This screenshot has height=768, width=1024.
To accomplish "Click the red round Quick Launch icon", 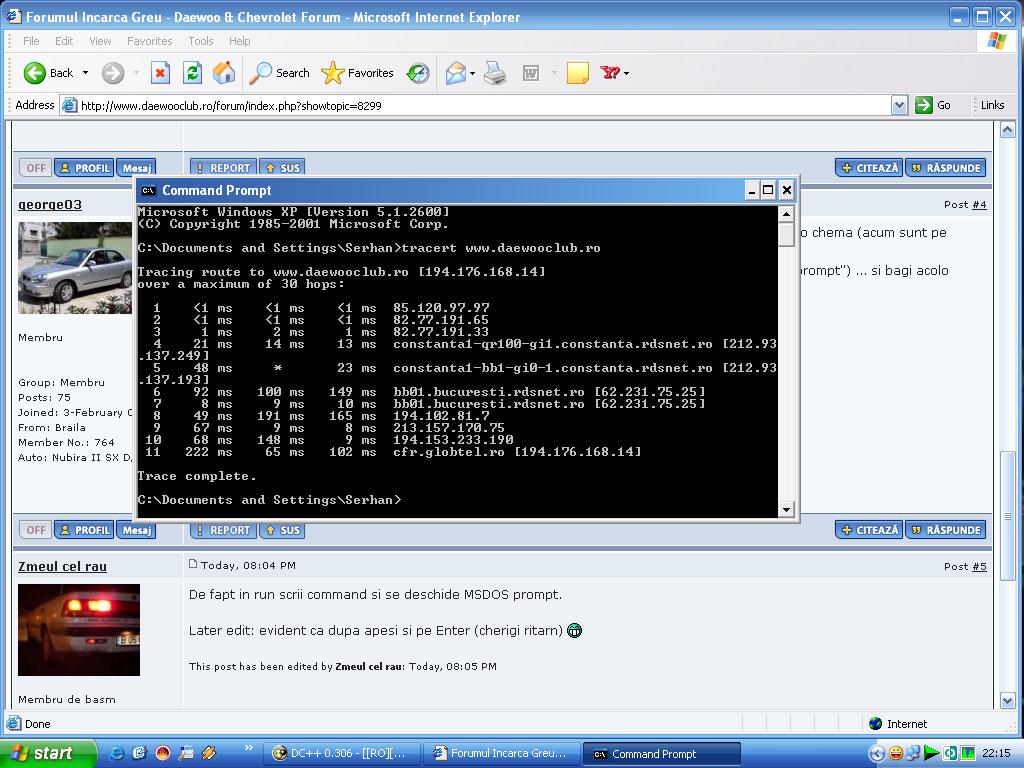I will pos(163,754).
